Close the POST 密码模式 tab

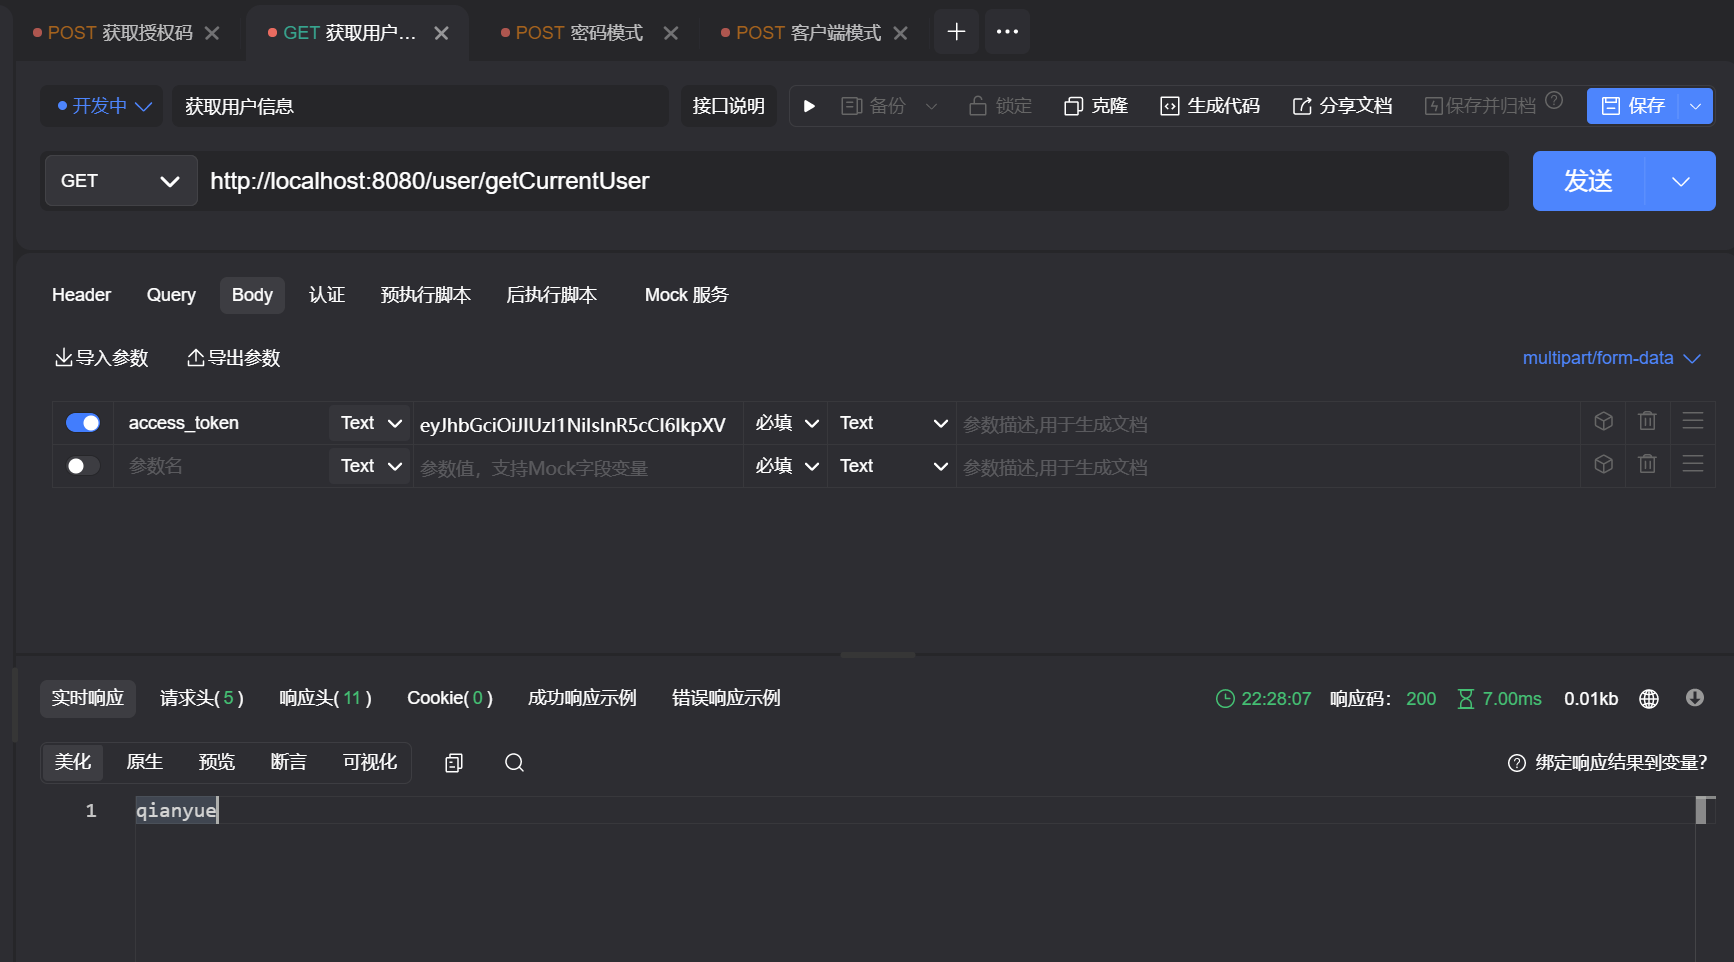pos(671,33)
